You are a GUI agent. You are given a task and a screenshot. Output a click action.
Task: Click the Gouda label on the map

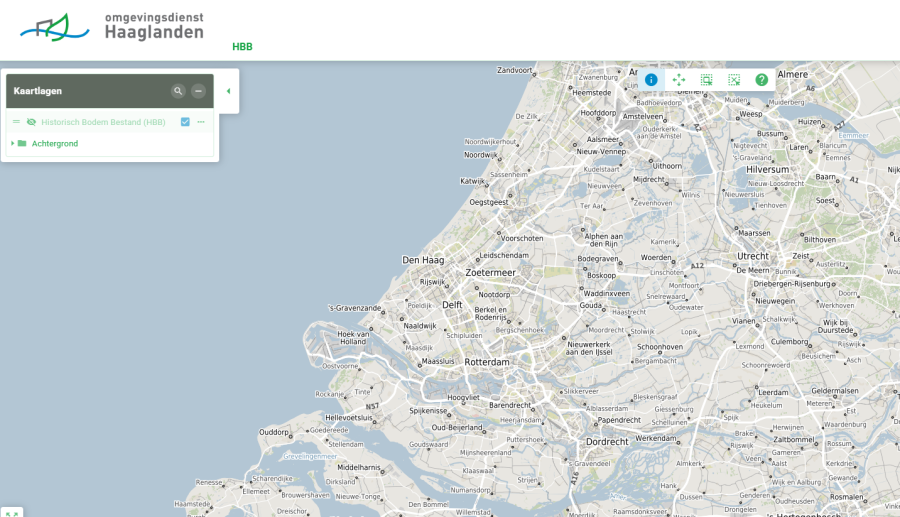point(591,305)
